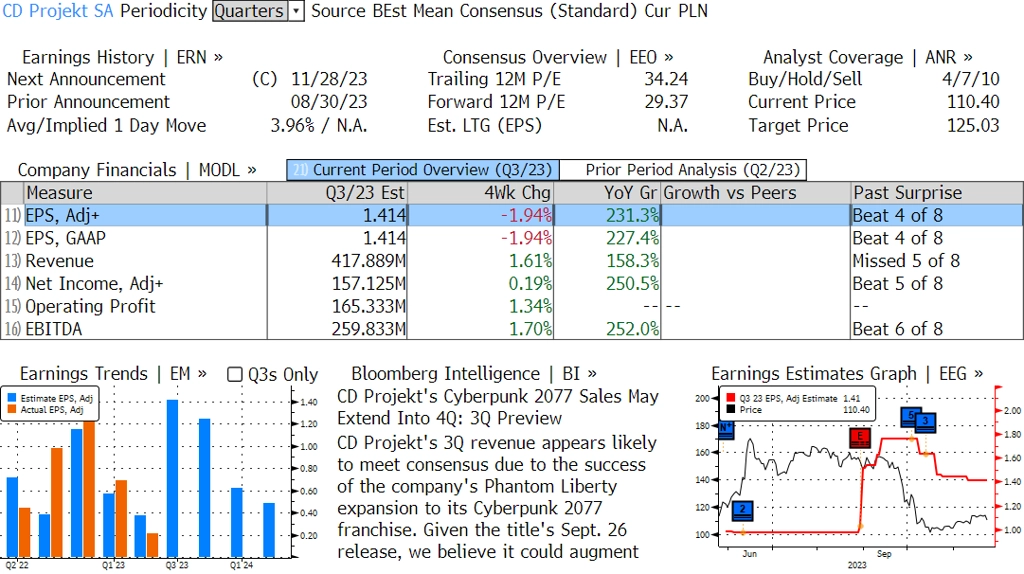Viewport: 1024px width, 574px height.
Task: Click the EBITDA estimate 259.833M
Action: [x=368, y=329]
